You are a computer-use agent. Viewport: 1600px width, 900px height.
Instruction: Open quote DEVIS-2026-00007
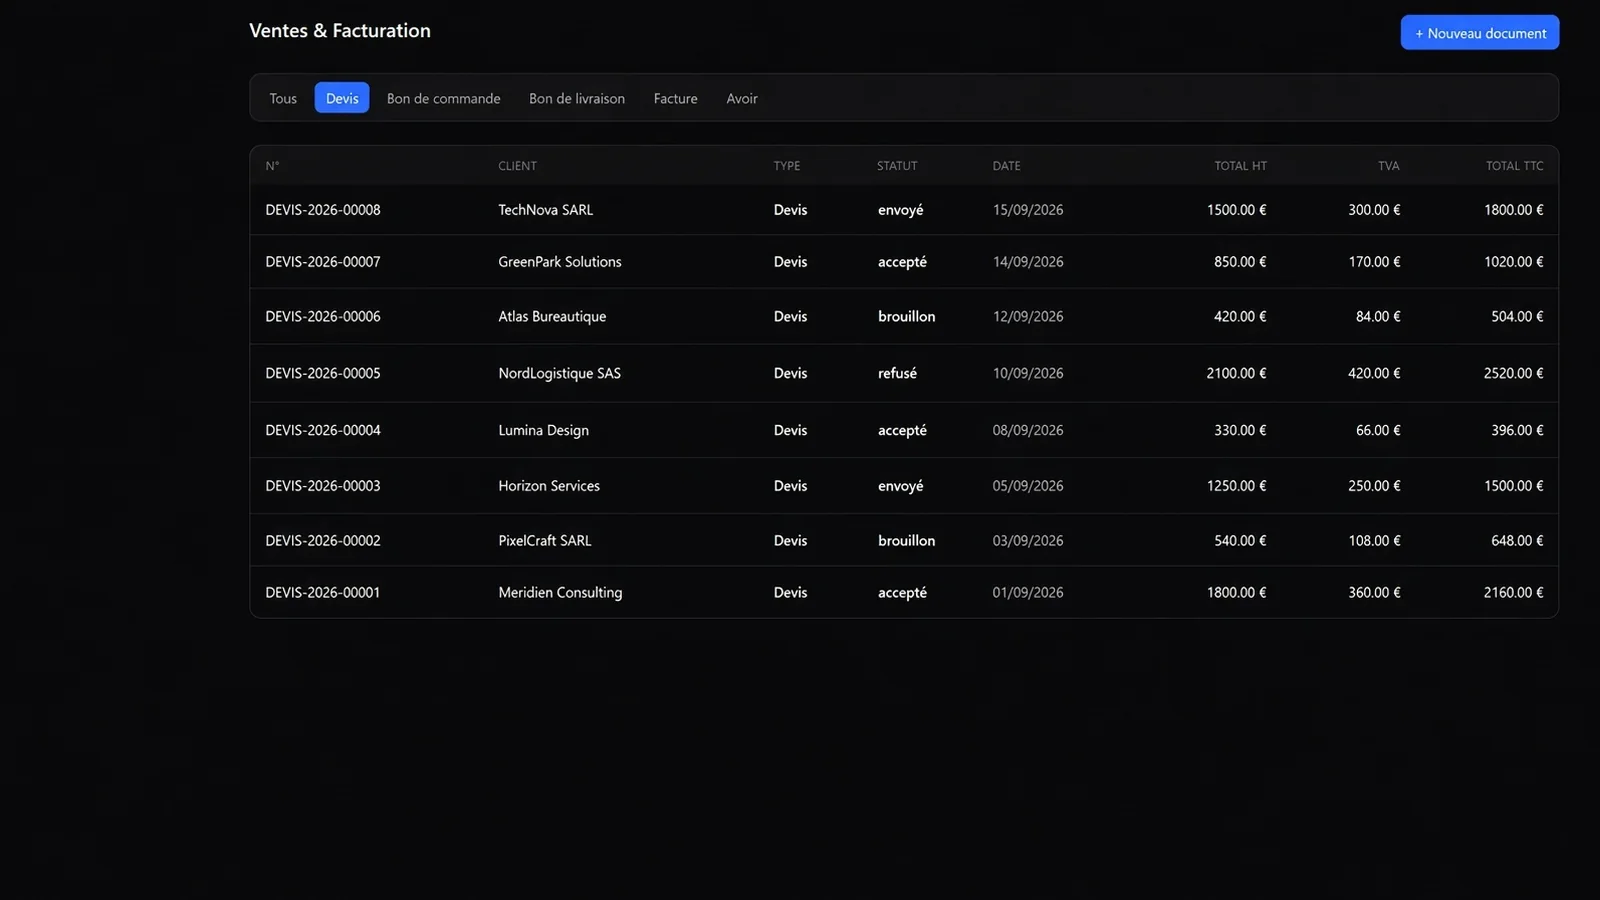pyautogui.click(x=323, y=262)
